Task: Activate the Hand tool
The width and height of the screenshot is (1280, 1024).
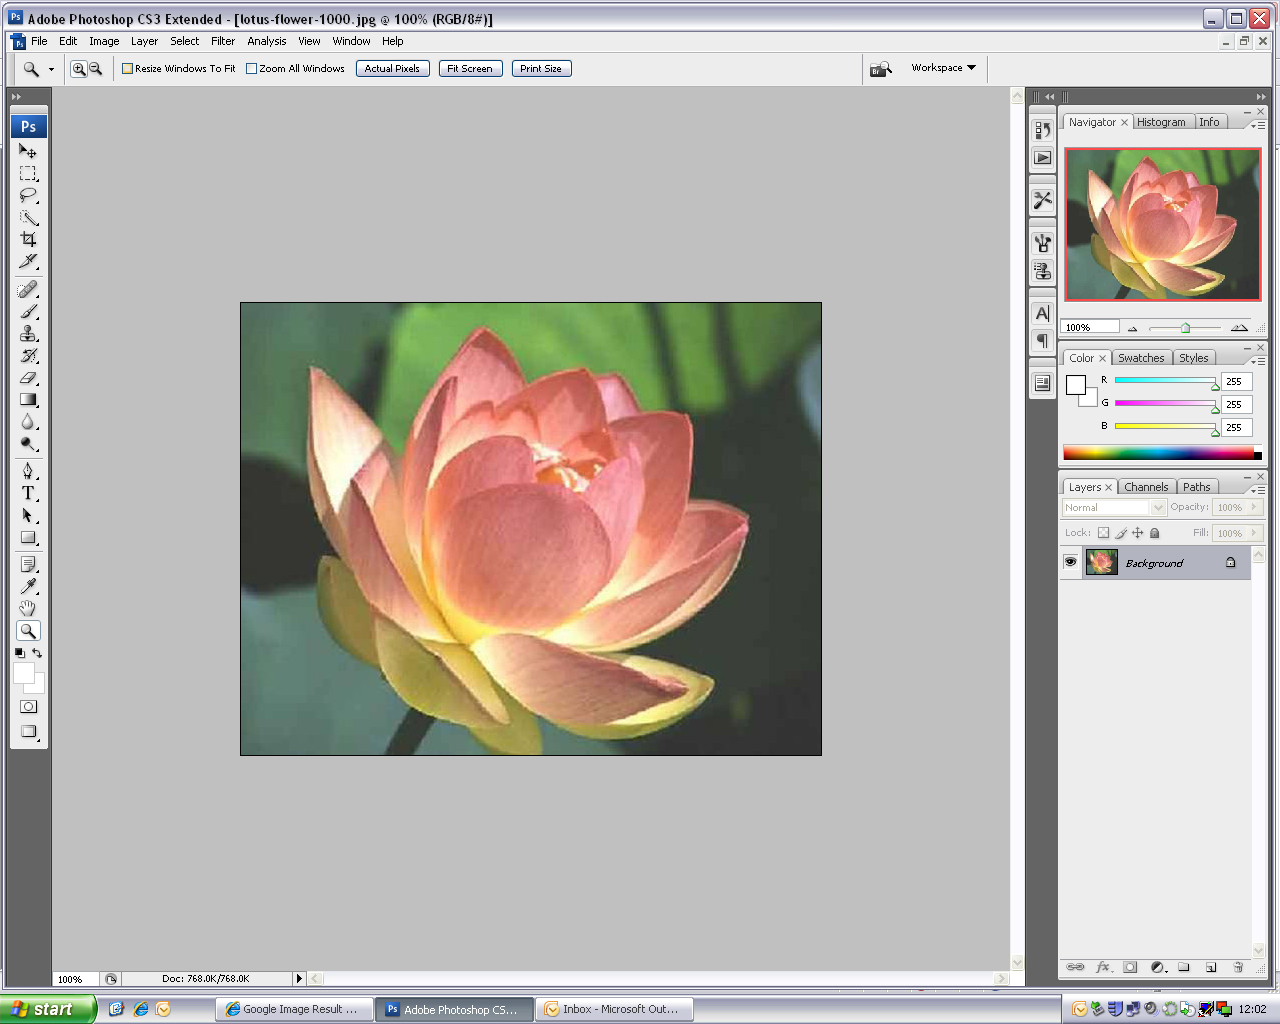Action: (28, 608)
